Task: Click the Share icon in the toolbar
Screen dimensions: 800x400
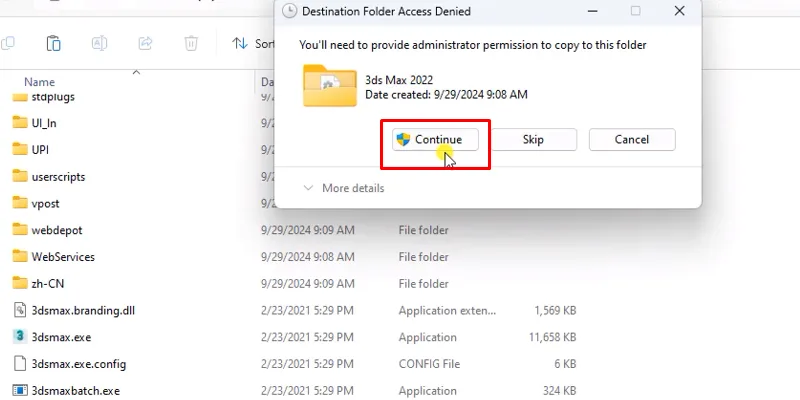Action: tap(145, 43)
